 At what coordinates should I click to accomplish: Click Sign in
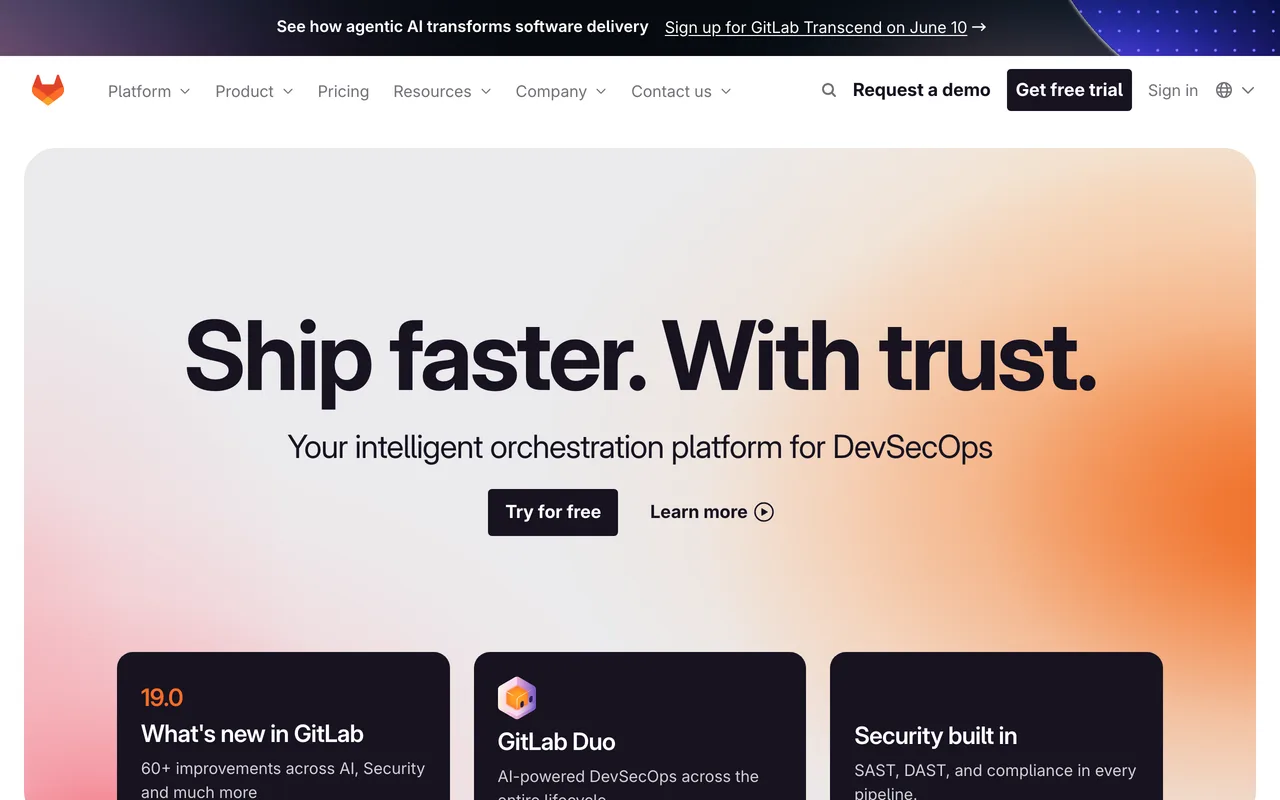coord(1173,90)
